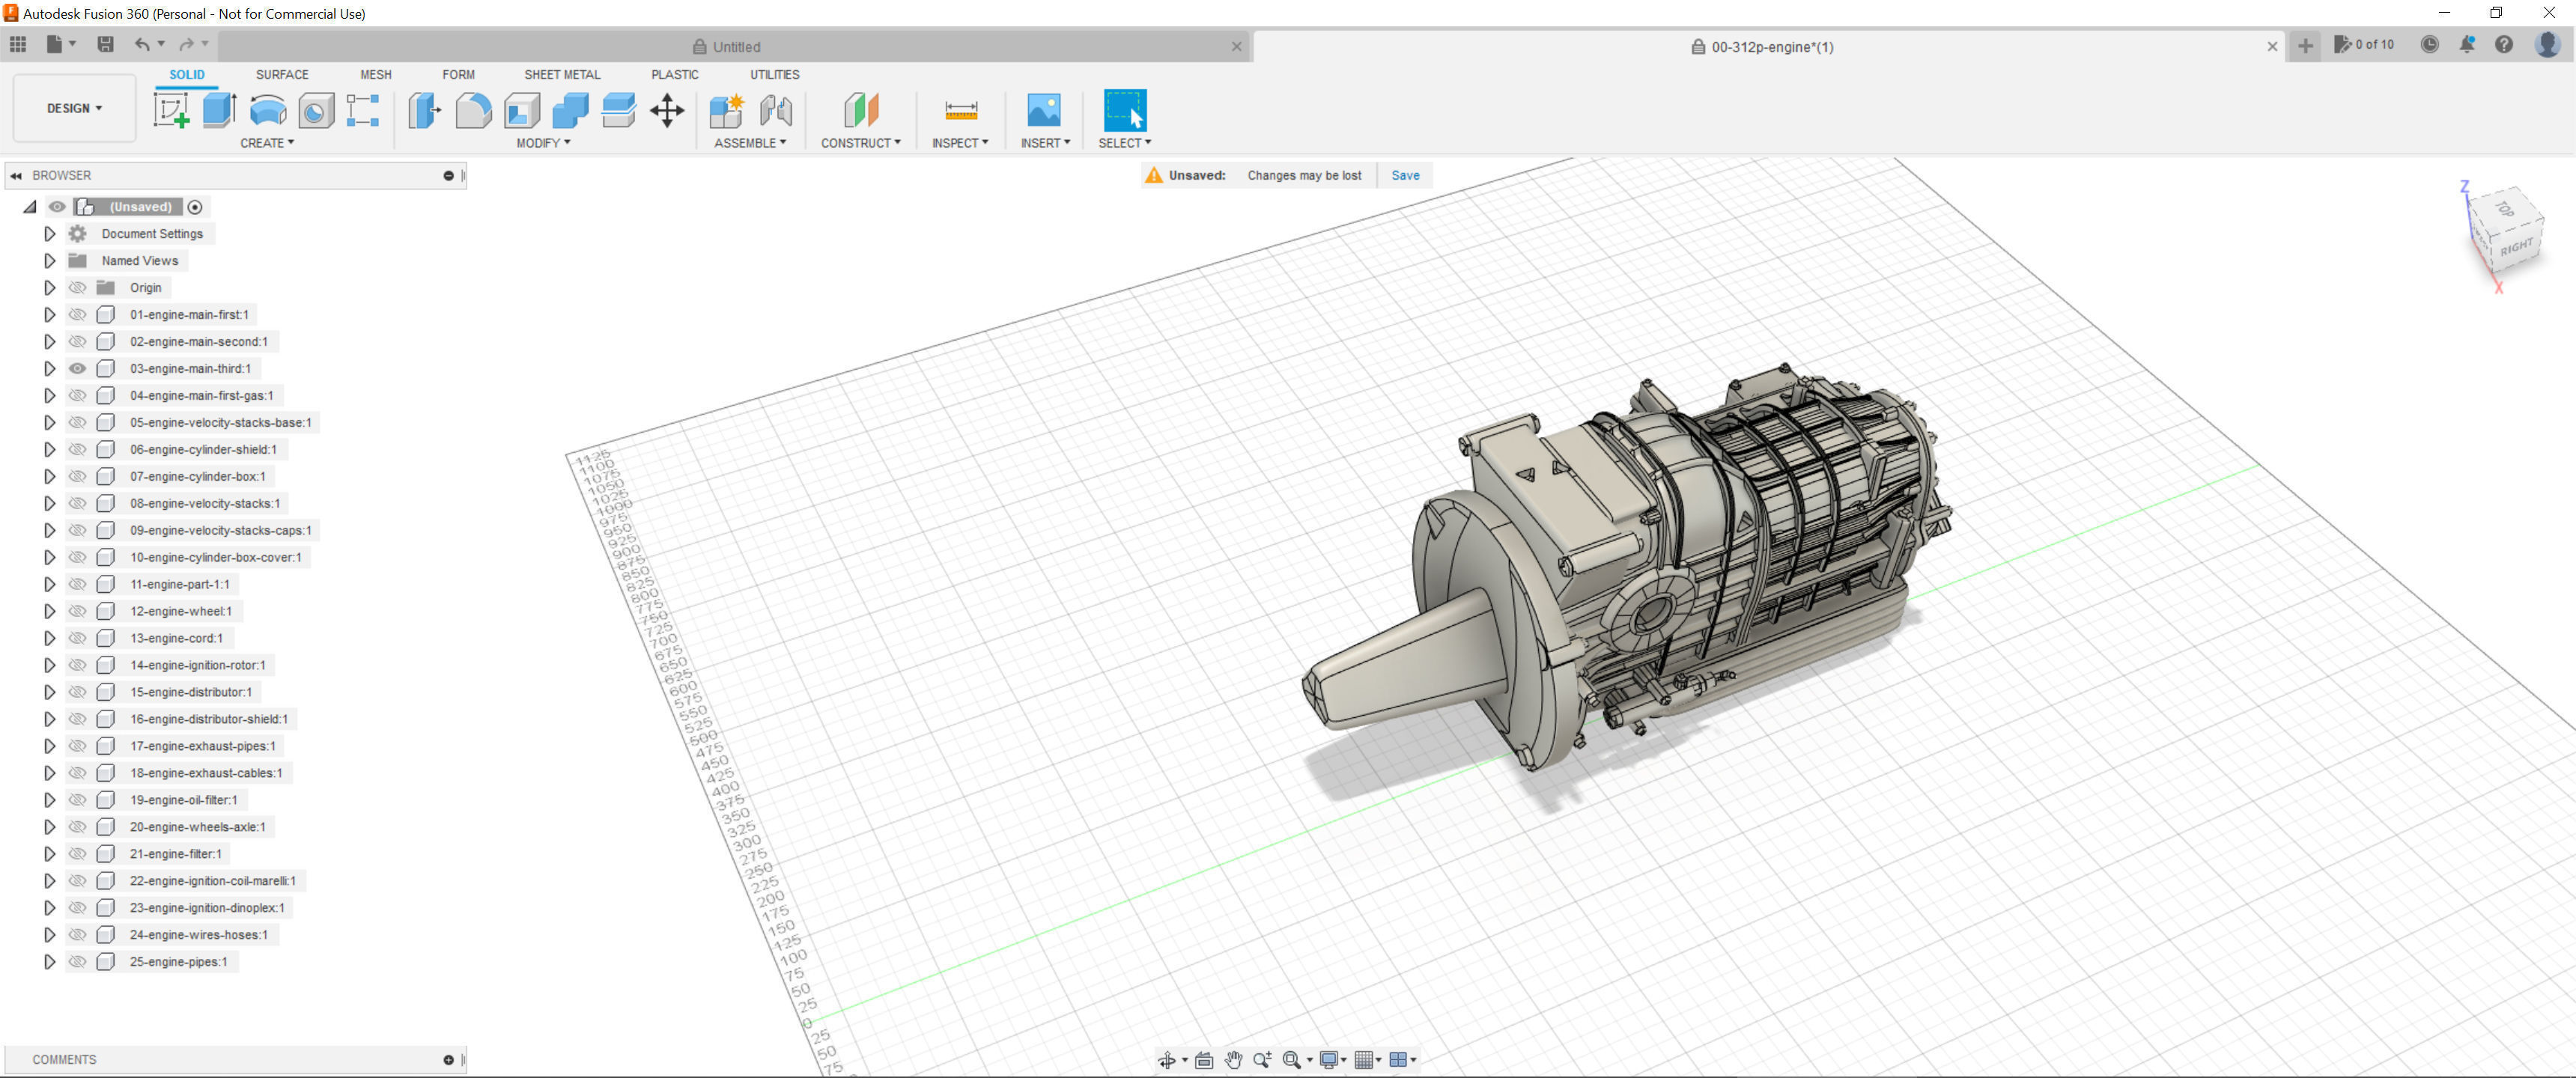
Task: Click the RIGHT face of the ViewCube
Action: 2517,247
